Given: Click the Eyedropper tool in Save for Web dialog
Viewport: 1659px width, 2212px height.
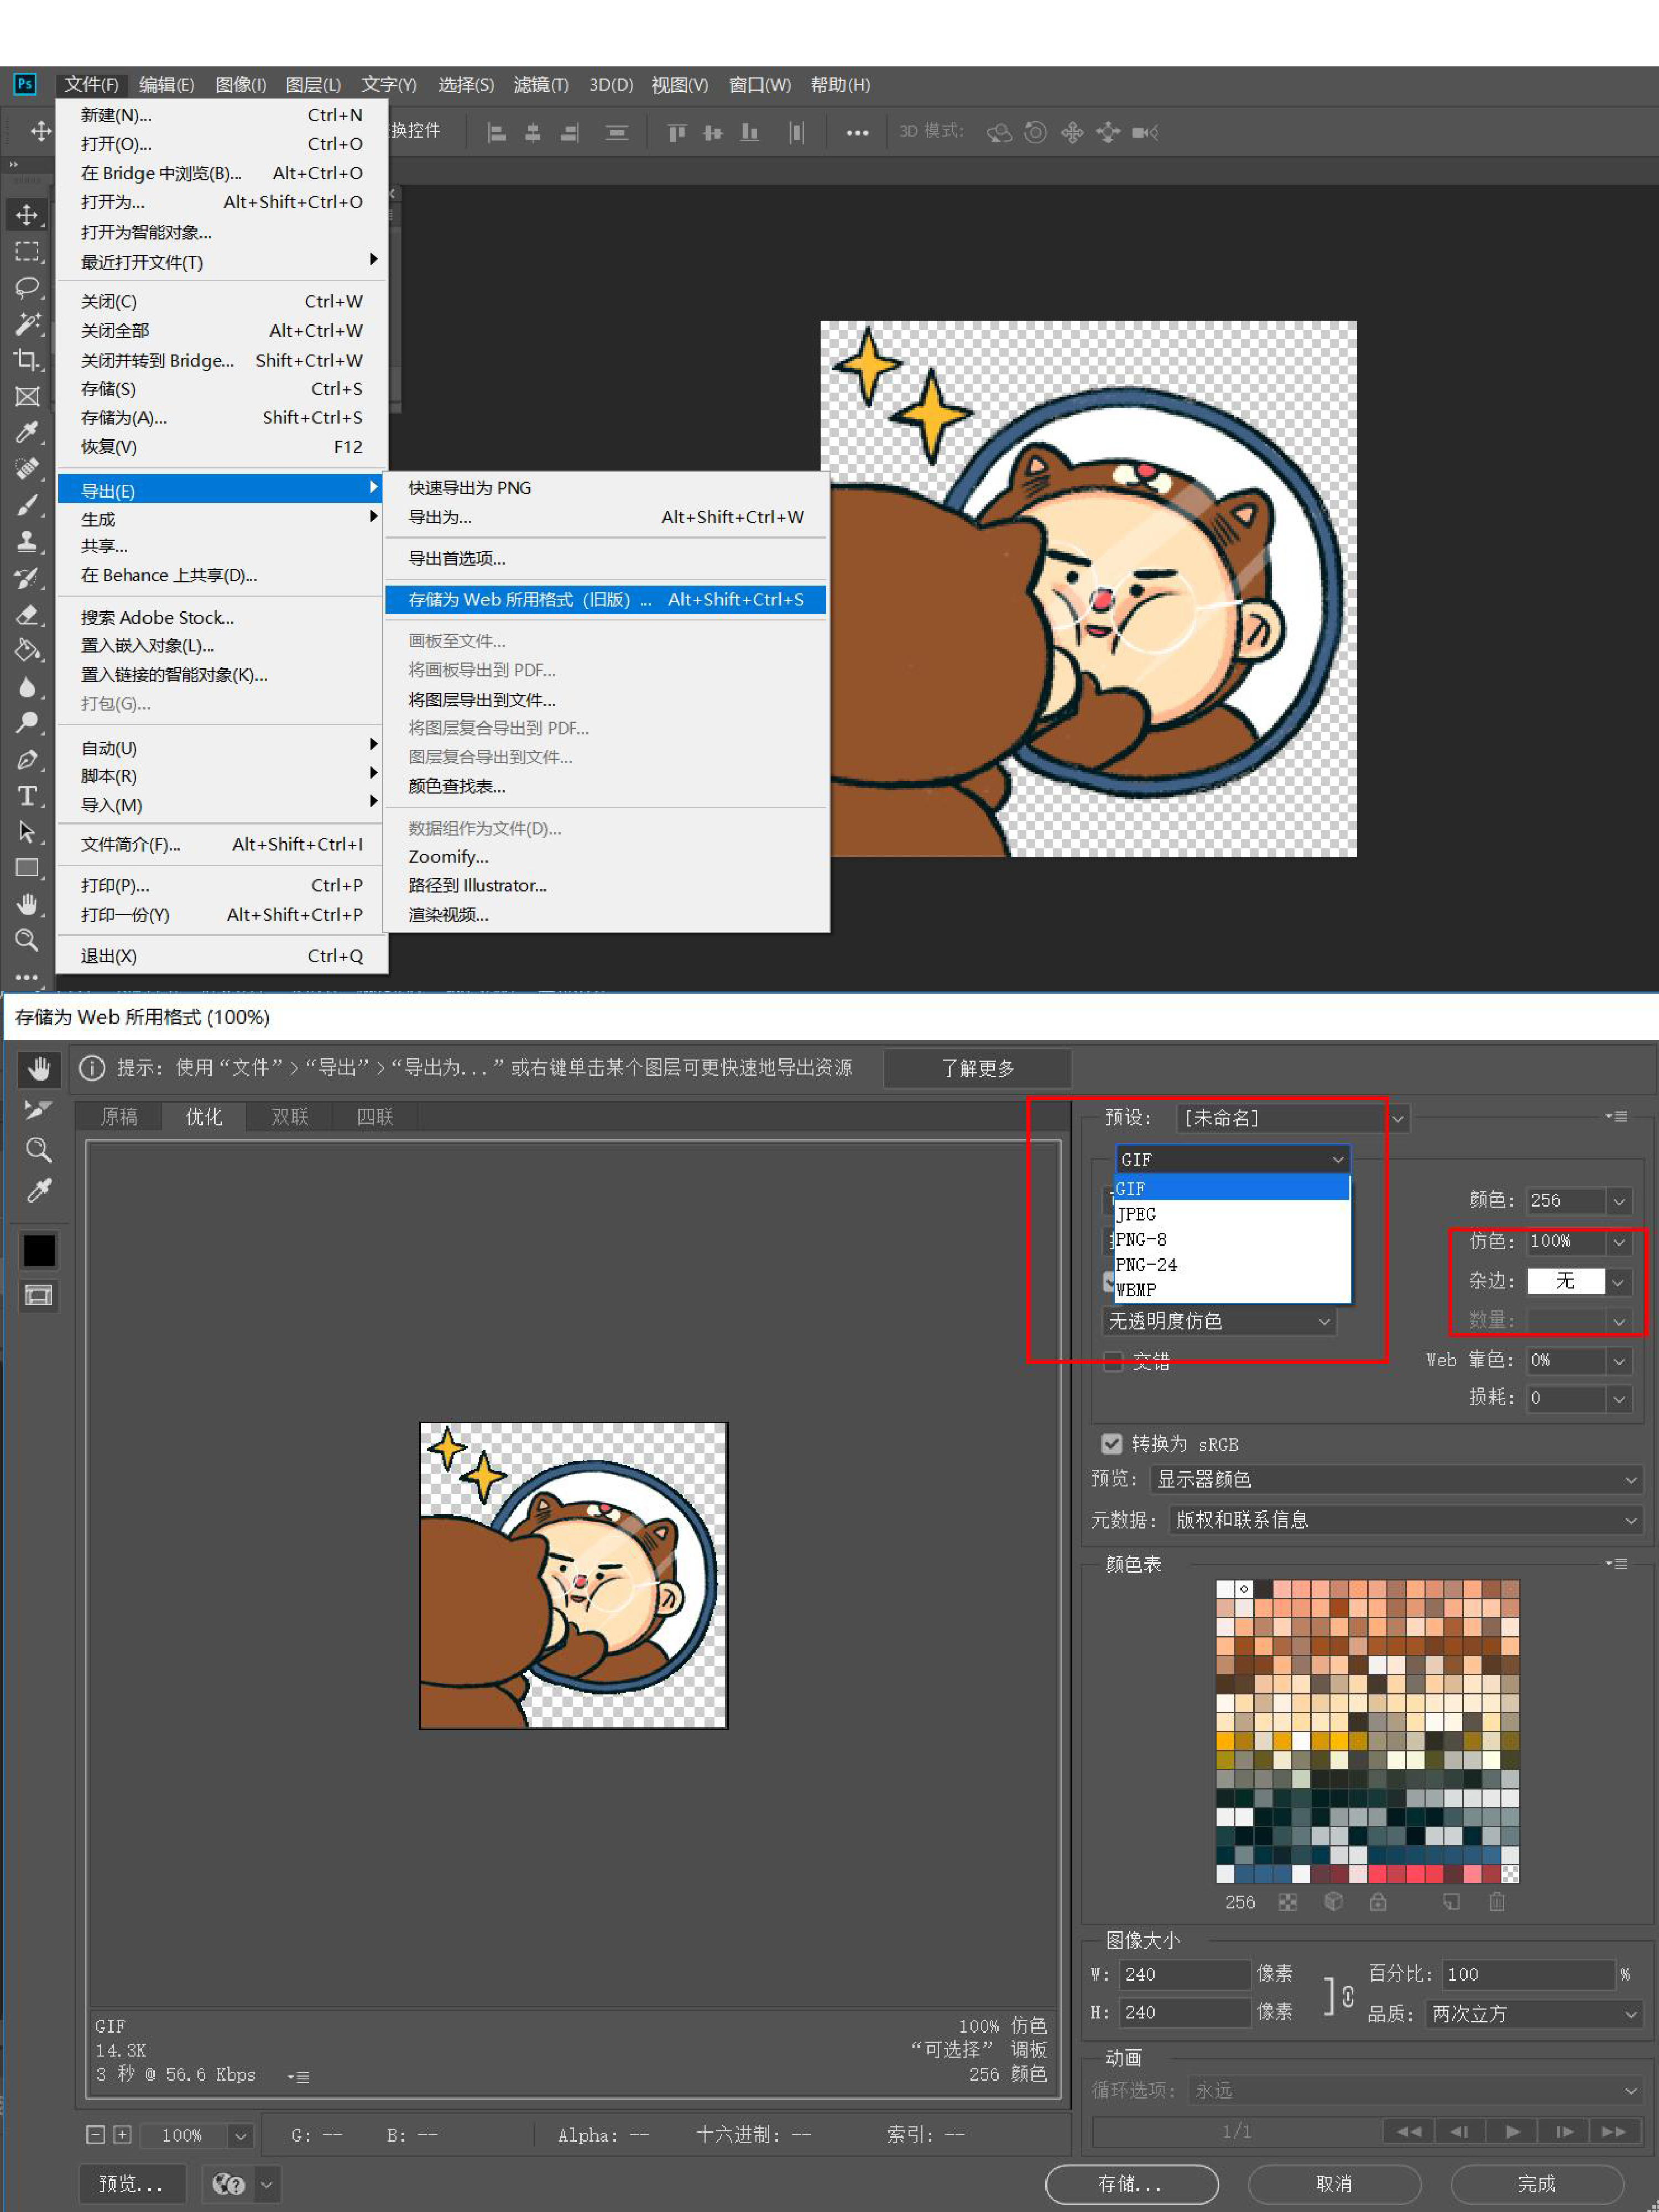Looking at the screenshot, I should pos(39,1191).
